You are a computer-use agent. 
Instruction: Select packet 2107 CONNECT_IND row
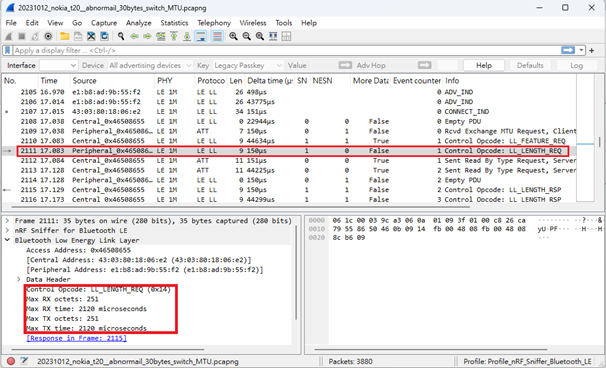289,111
